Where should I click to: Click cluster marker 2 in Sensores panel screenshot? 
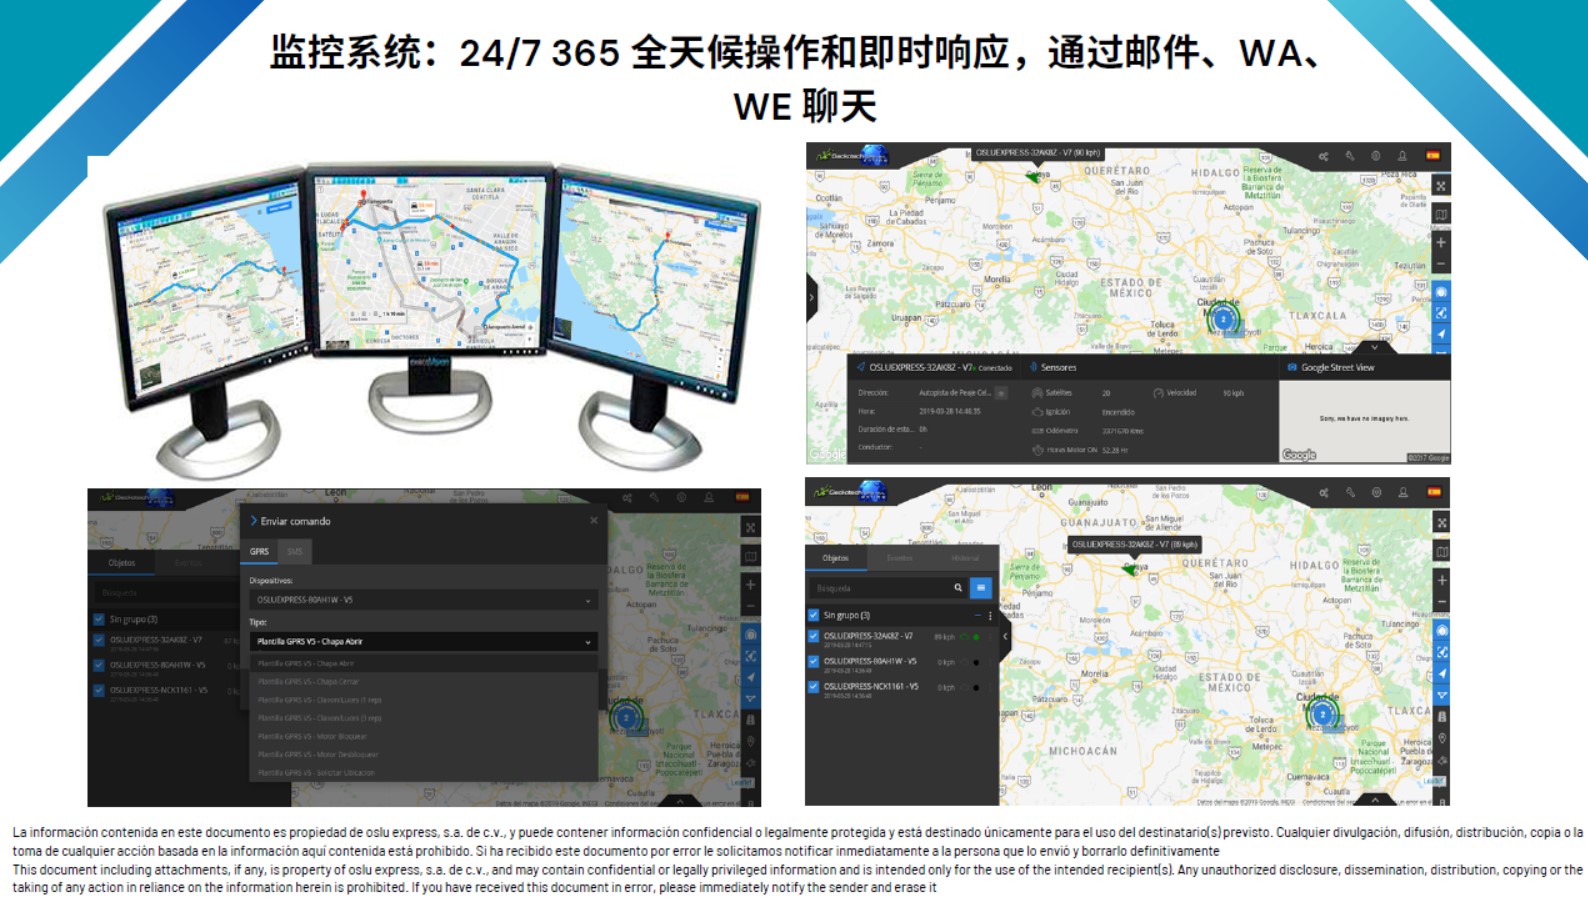point(1222,319)
